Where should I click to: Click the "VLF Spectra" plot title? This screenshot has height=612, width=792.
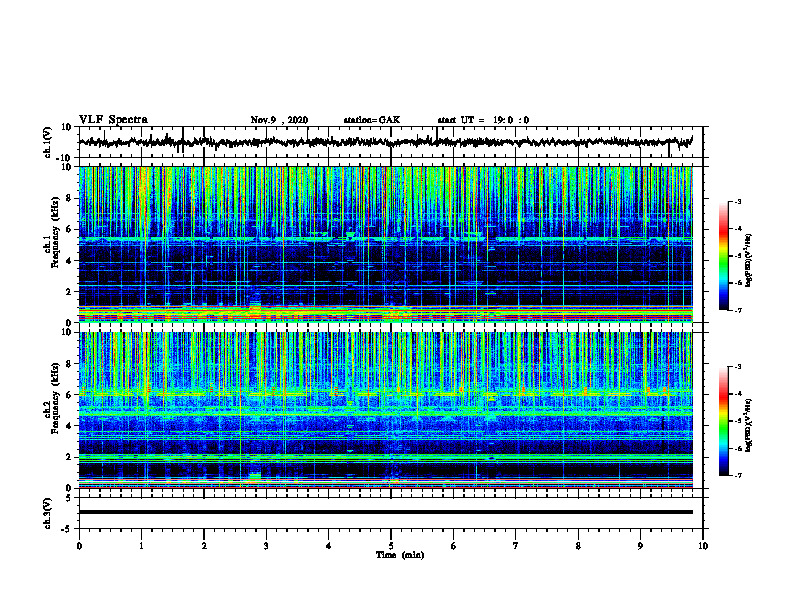coord(114,120)
